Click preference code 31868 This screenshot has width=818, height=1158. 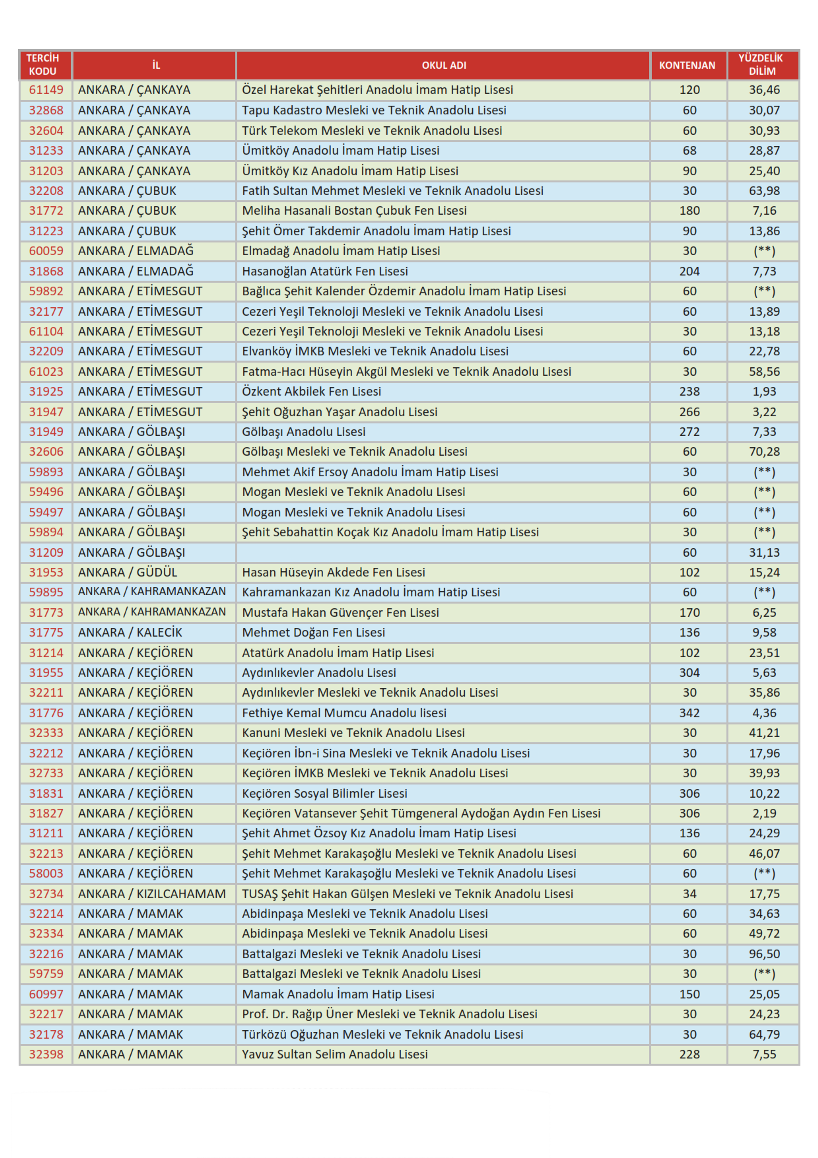coord(45,271)
